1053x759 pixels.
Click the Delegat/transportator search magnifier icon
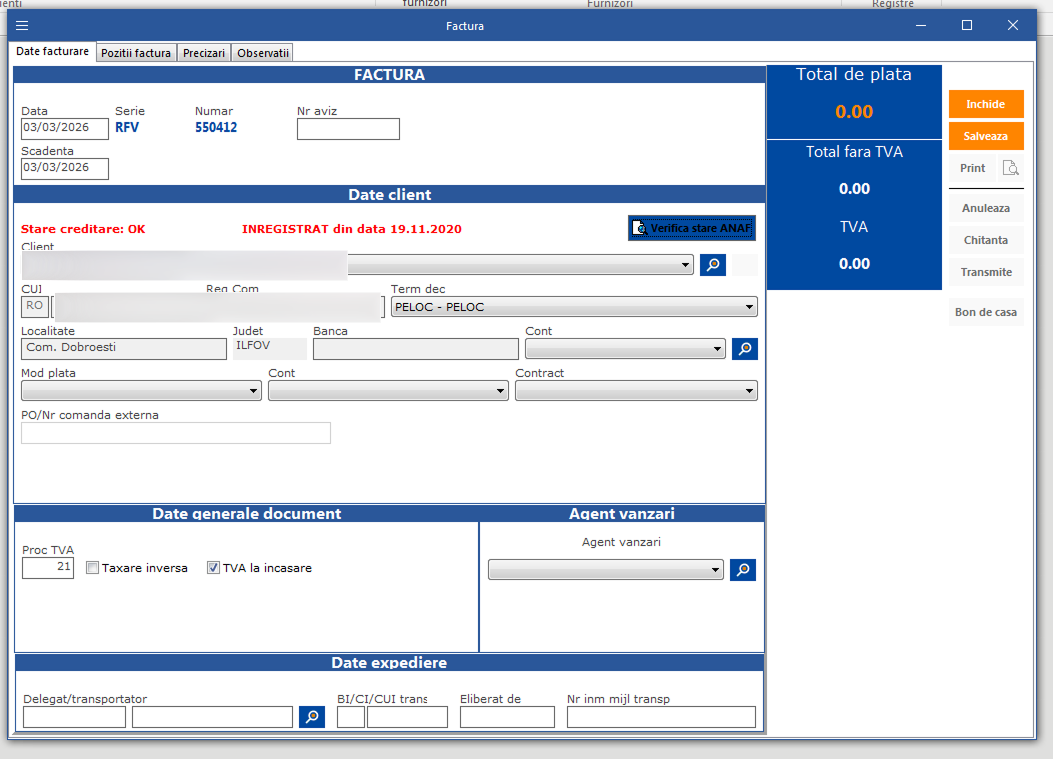[x=312, y=717]
